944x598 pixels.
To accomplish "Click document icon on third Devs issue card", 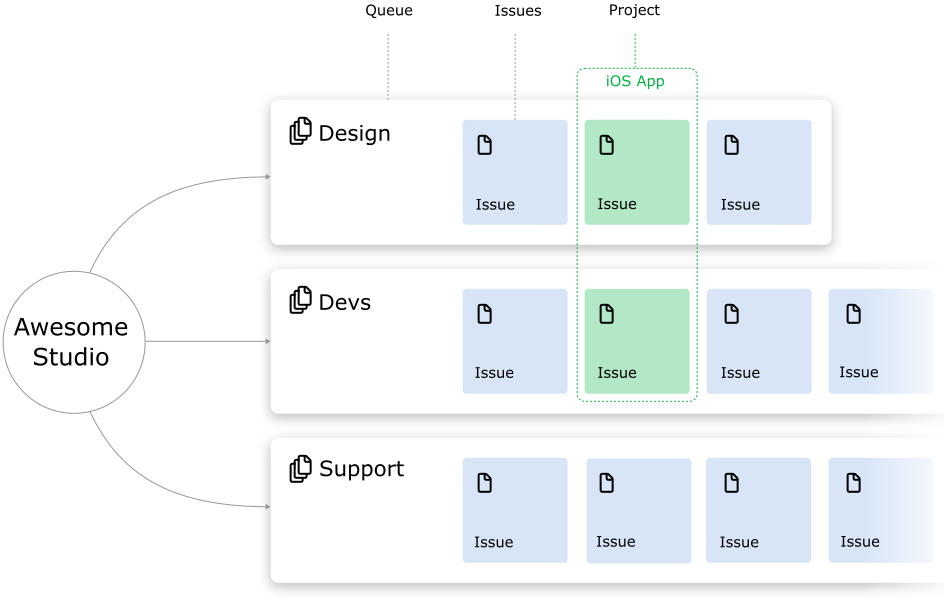I will click(x=731, y=314).
